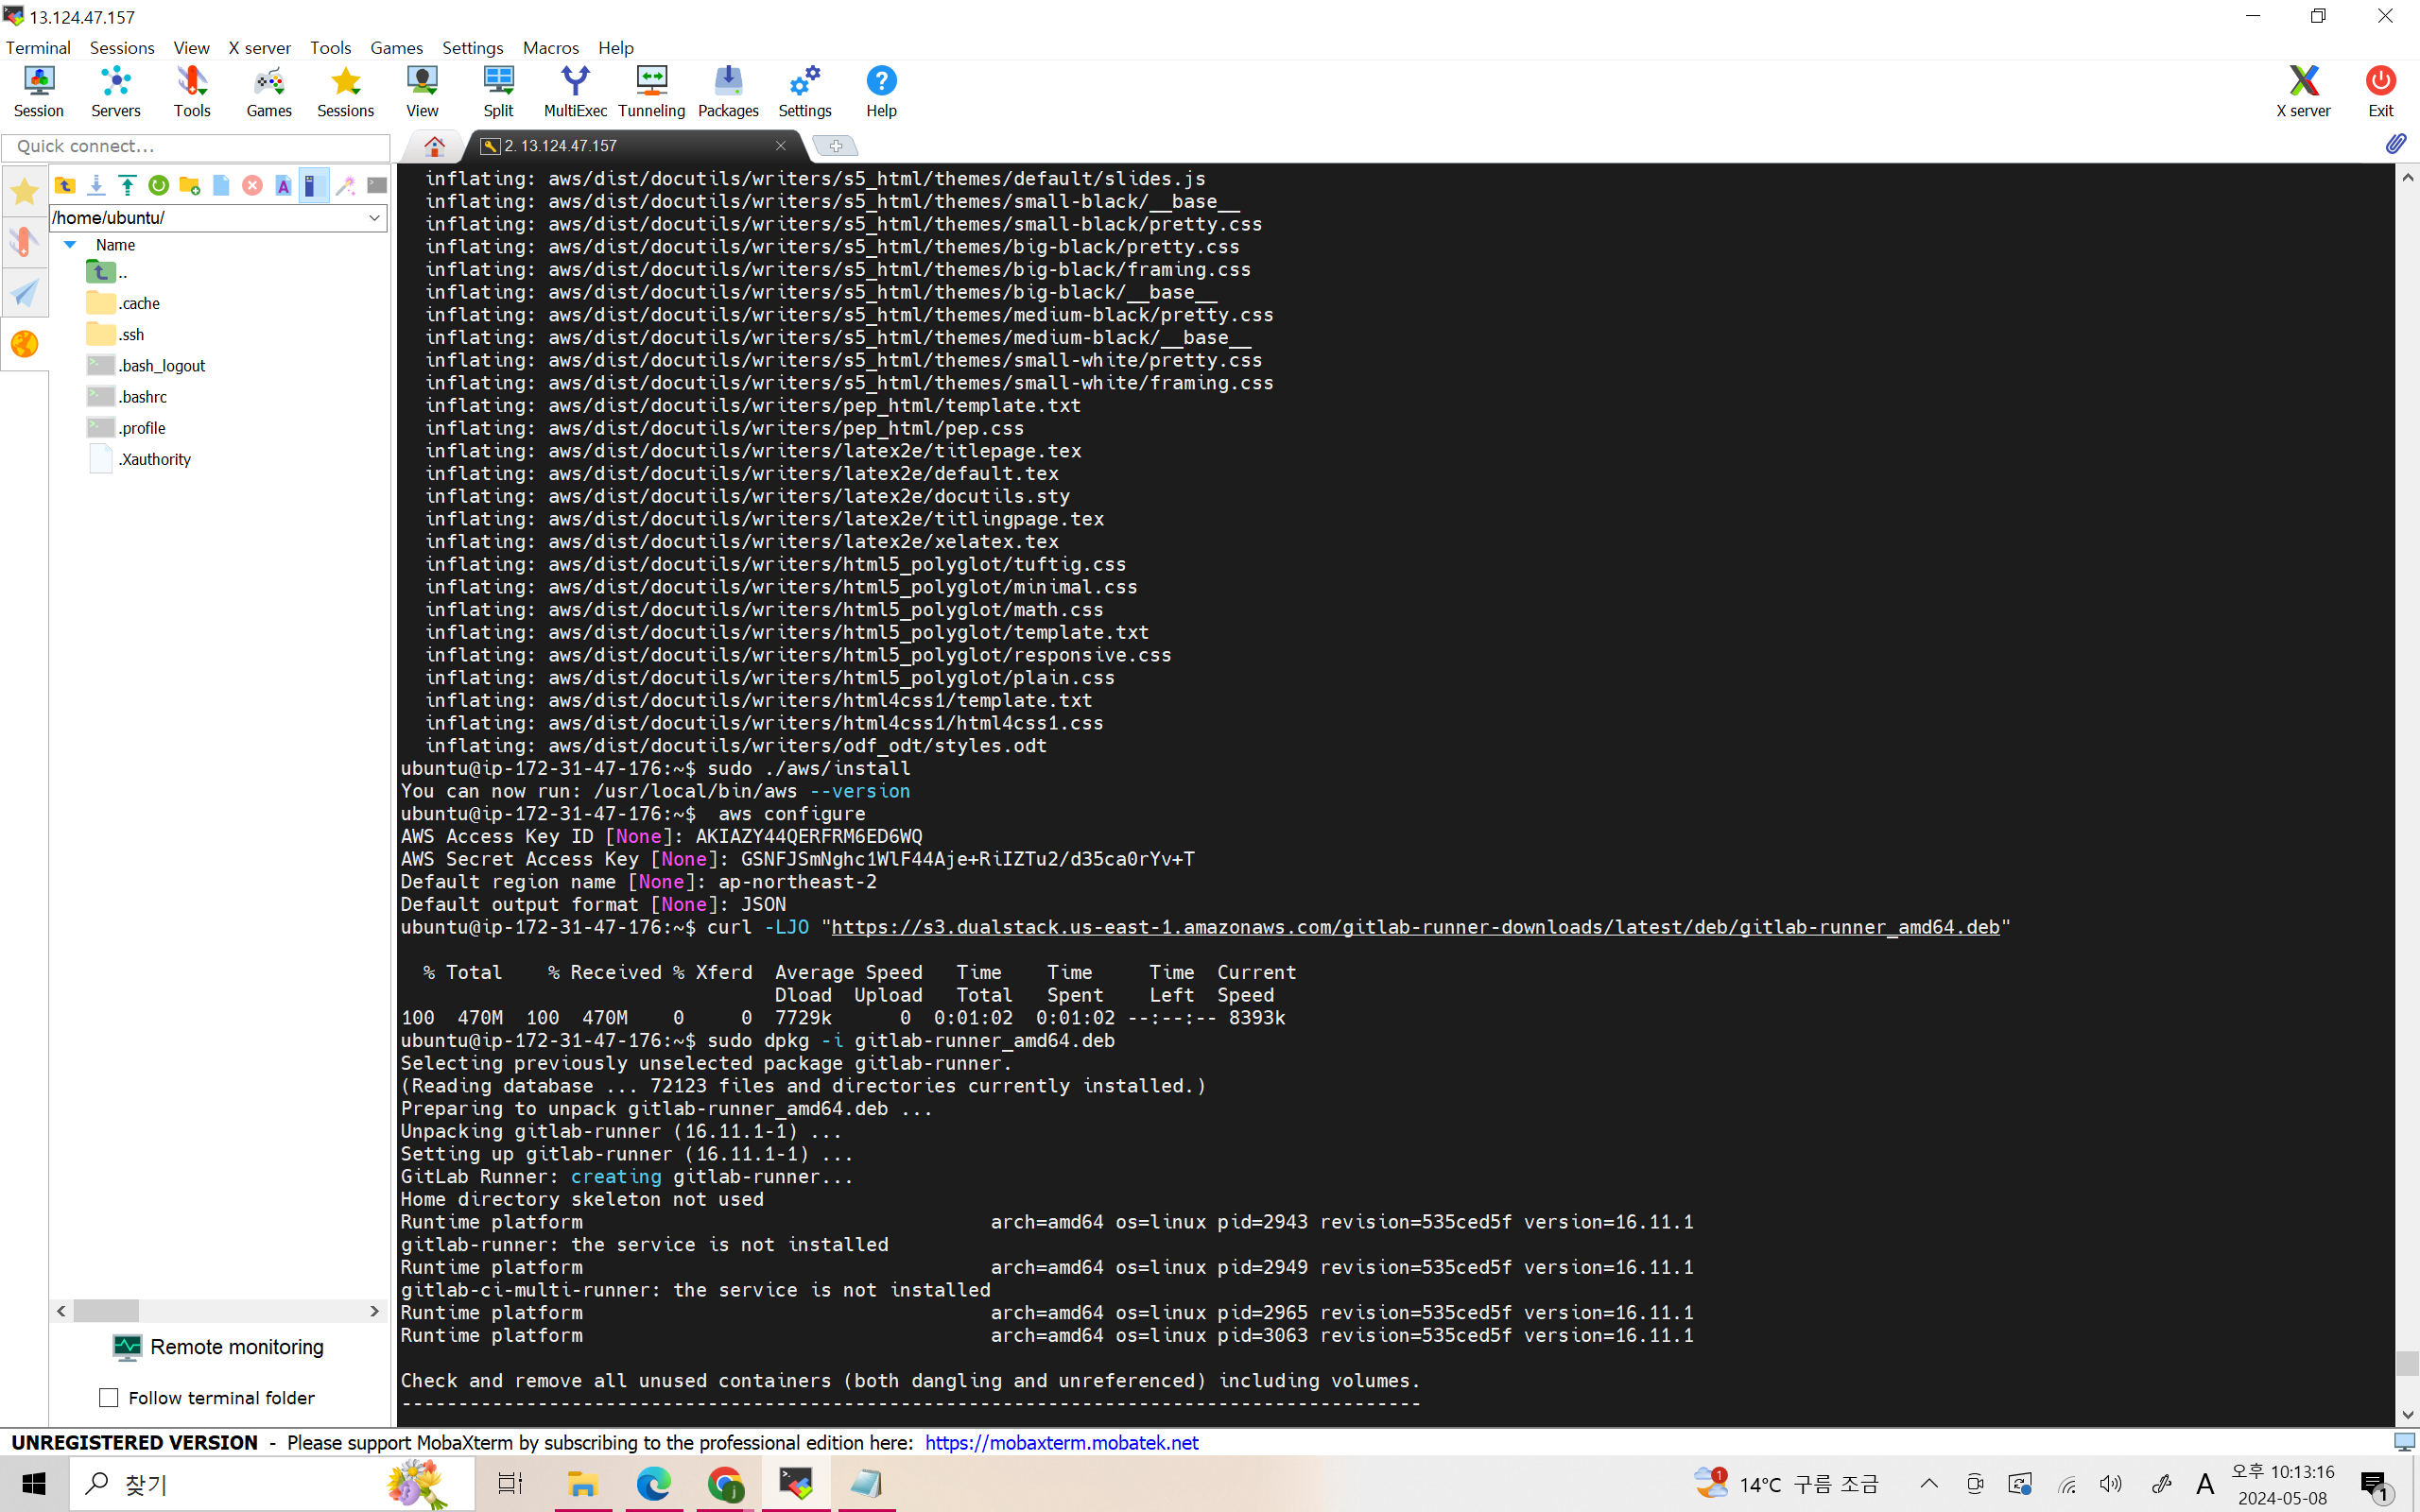Click the SFTP upload arrow icon
The width and height of the screenshot is (2420, 1512).
[x=127, y=186]
